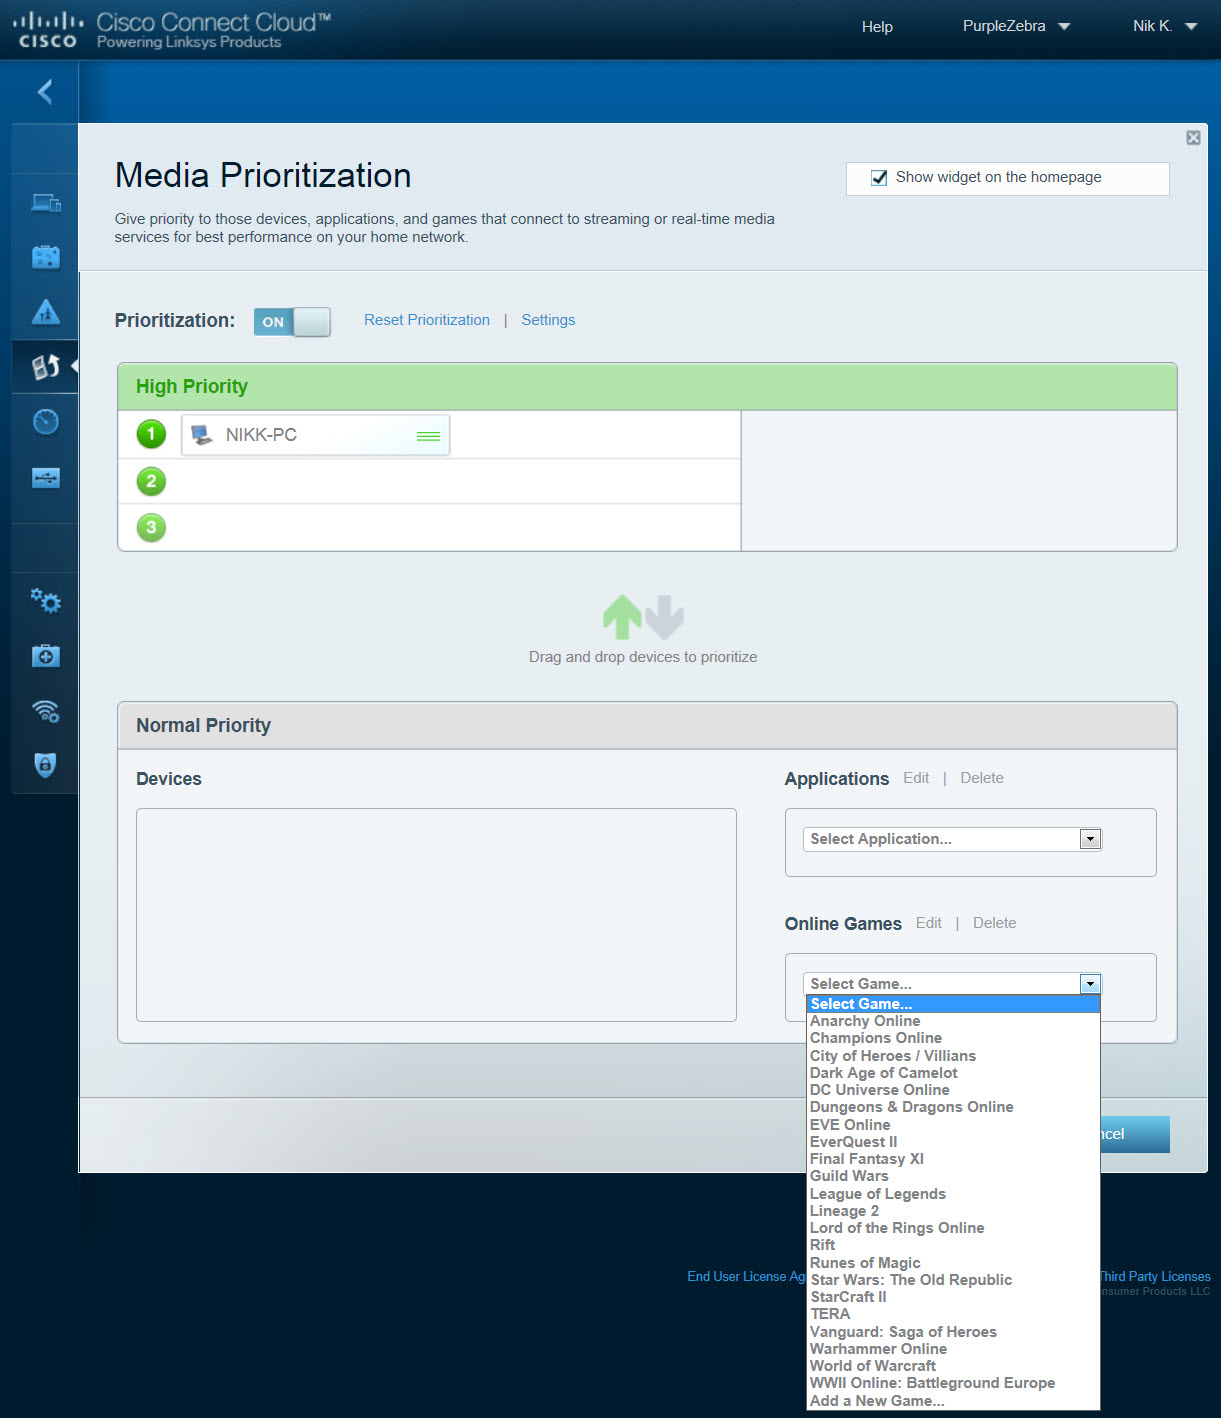1221x1418 pixels.
Task: Pick Runes of Magic
Action: click(x=953, y=1263)
